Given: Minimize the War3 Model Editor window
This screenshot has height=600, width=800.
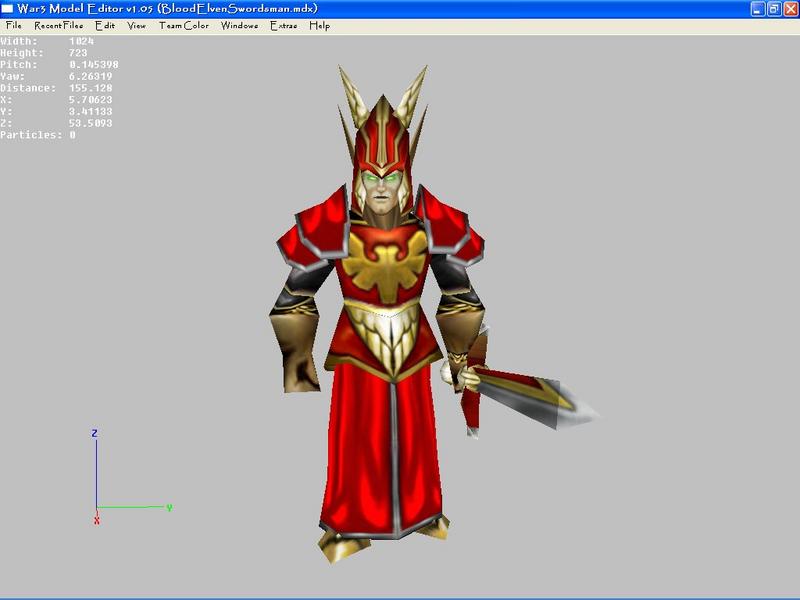Looking at the screenshot, I should (758, 9).
